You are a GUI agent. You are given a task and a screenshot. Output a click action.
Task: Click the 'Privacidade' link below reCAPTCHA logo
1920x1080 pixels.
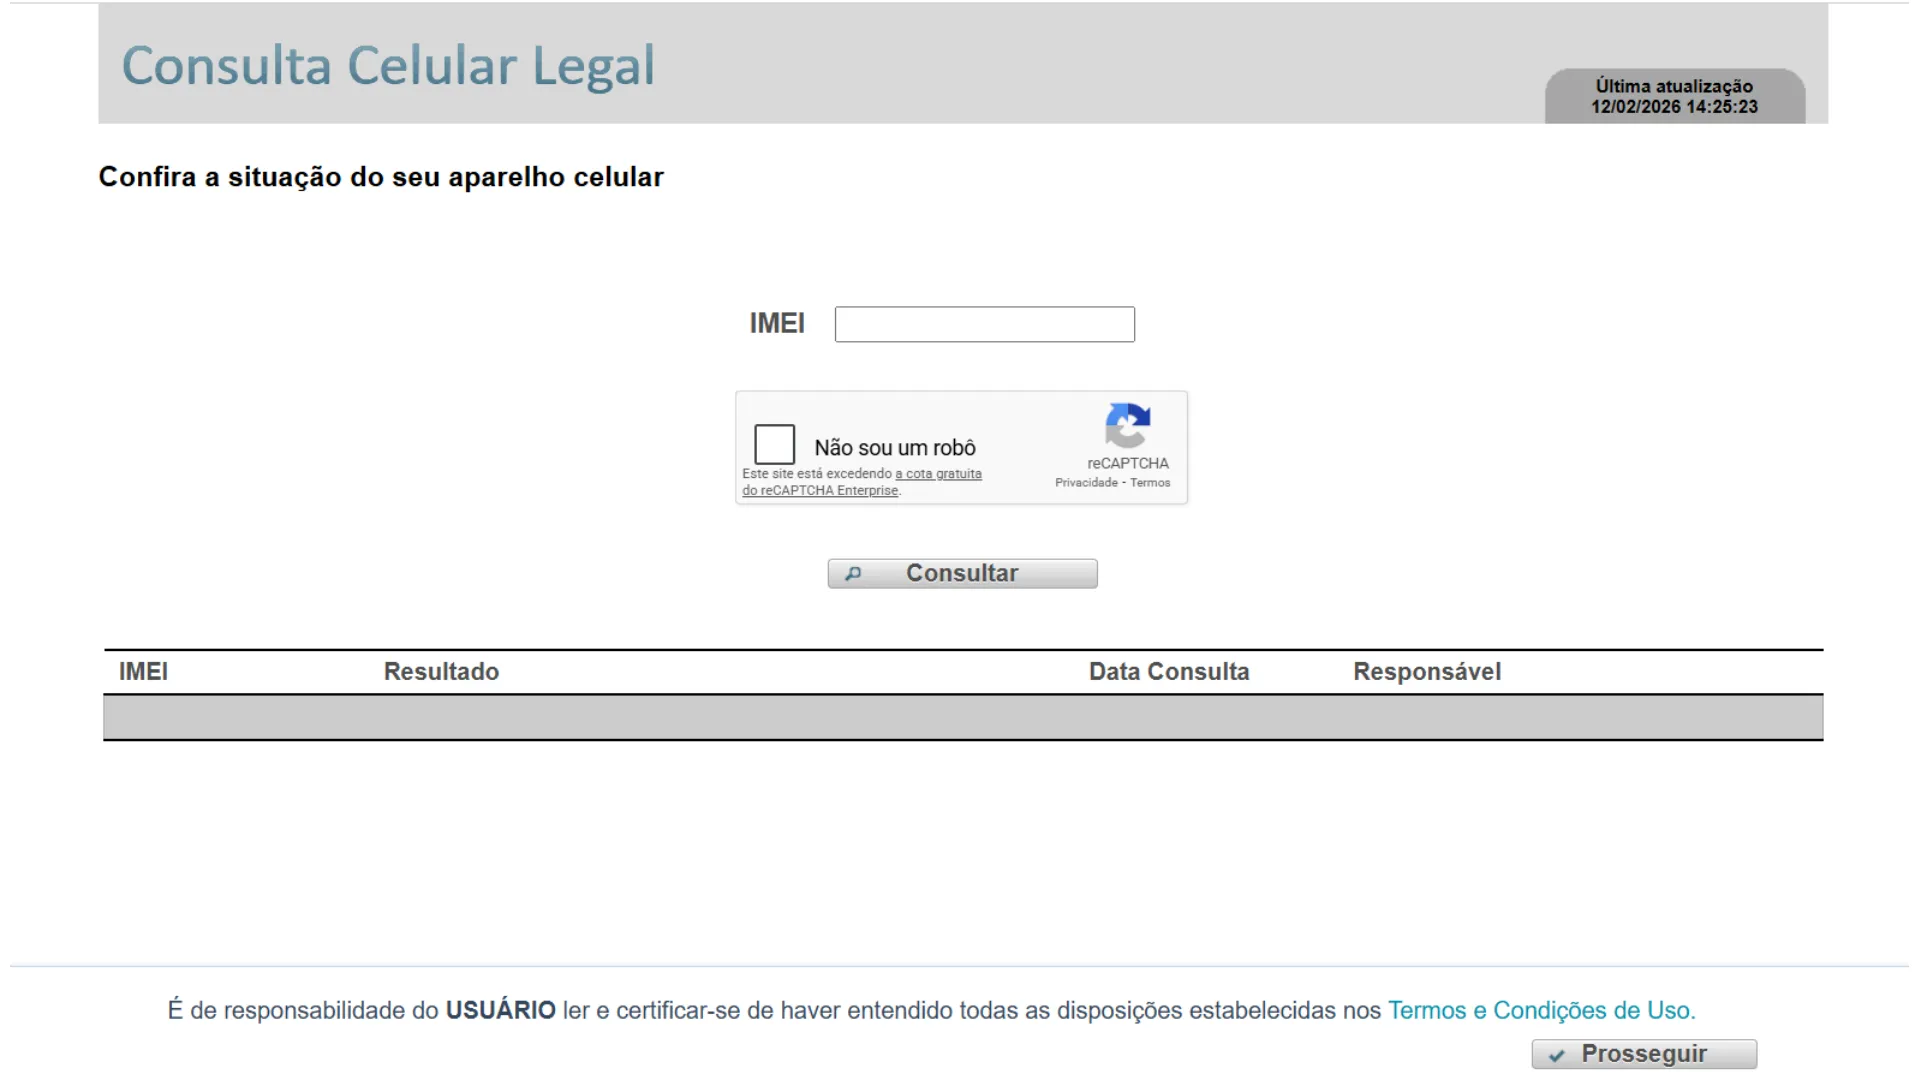coord(1086,482)
